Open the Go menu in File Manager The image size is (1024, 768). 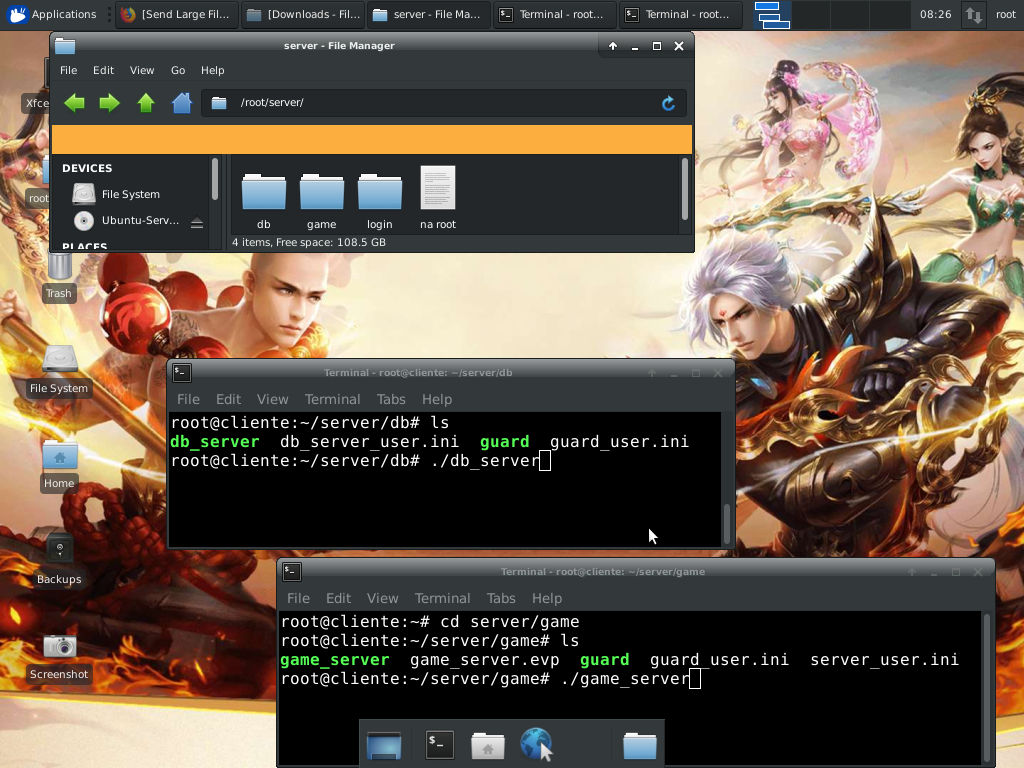[178, 70]
